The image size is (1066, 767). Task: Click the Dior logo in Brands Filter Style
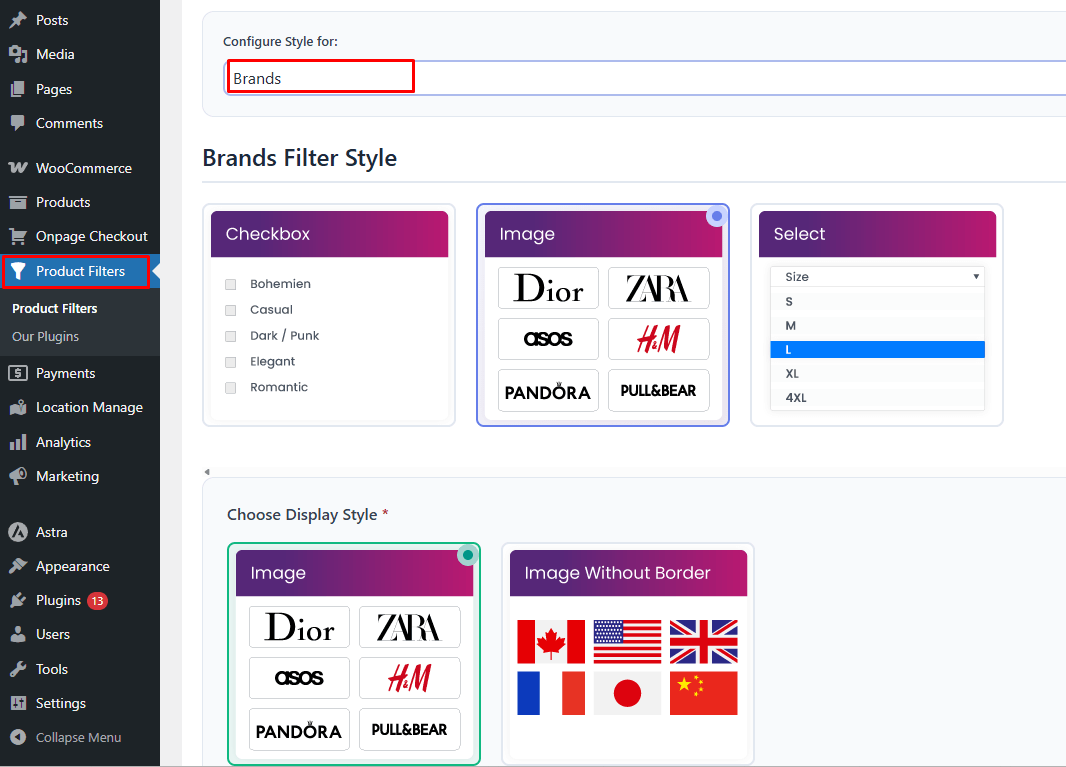click(x=549, y=288)
